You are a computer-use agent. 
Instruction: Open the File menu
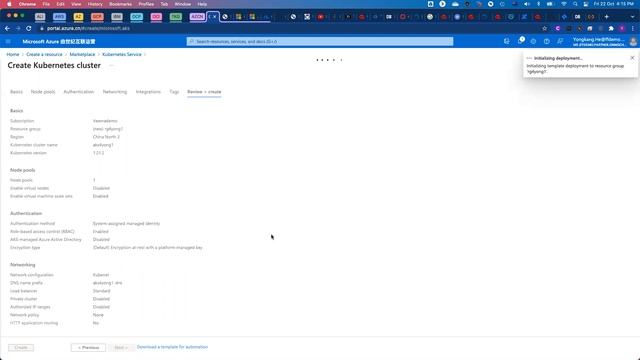coord(46,4)
